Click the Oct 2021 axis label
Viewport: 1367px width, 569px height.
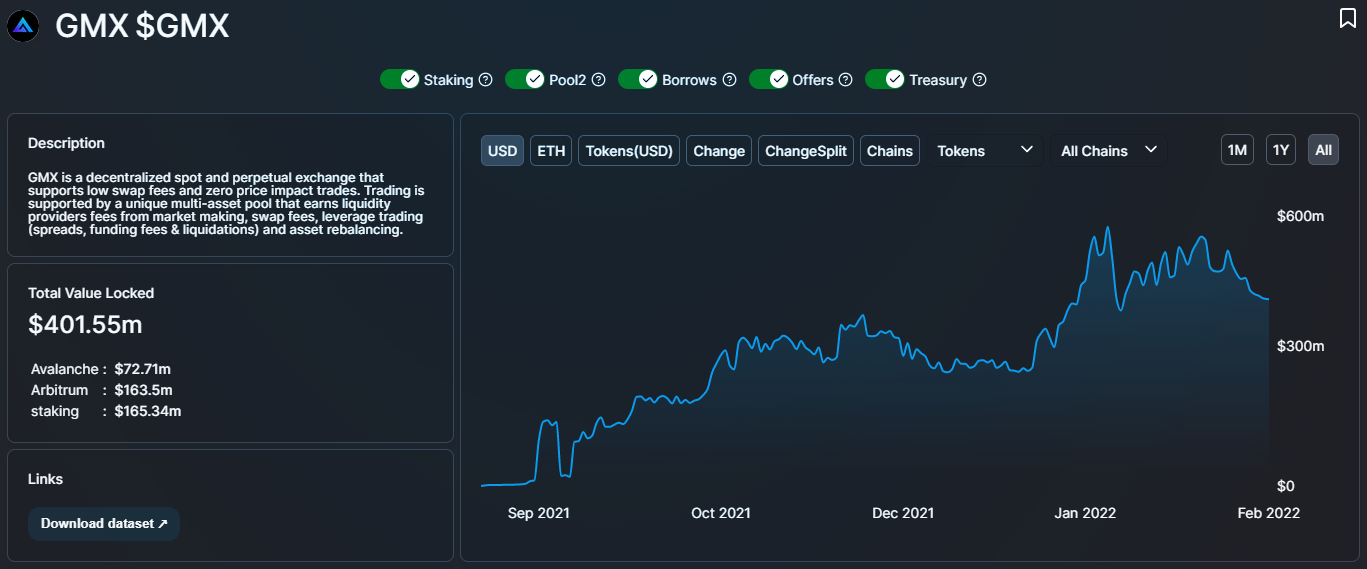tap(721, 513)
